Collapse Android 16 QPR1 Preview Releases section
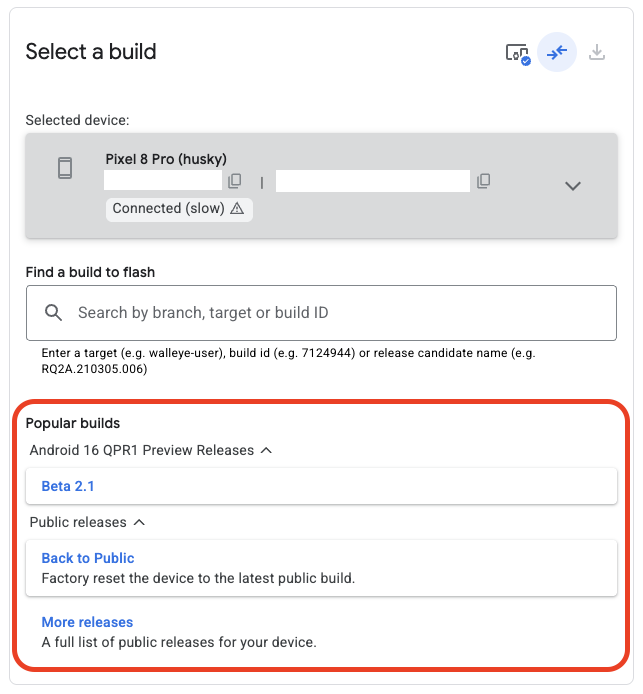Viewport: 643px width, 694px height. pyautogui.click(x=266, y=450)
